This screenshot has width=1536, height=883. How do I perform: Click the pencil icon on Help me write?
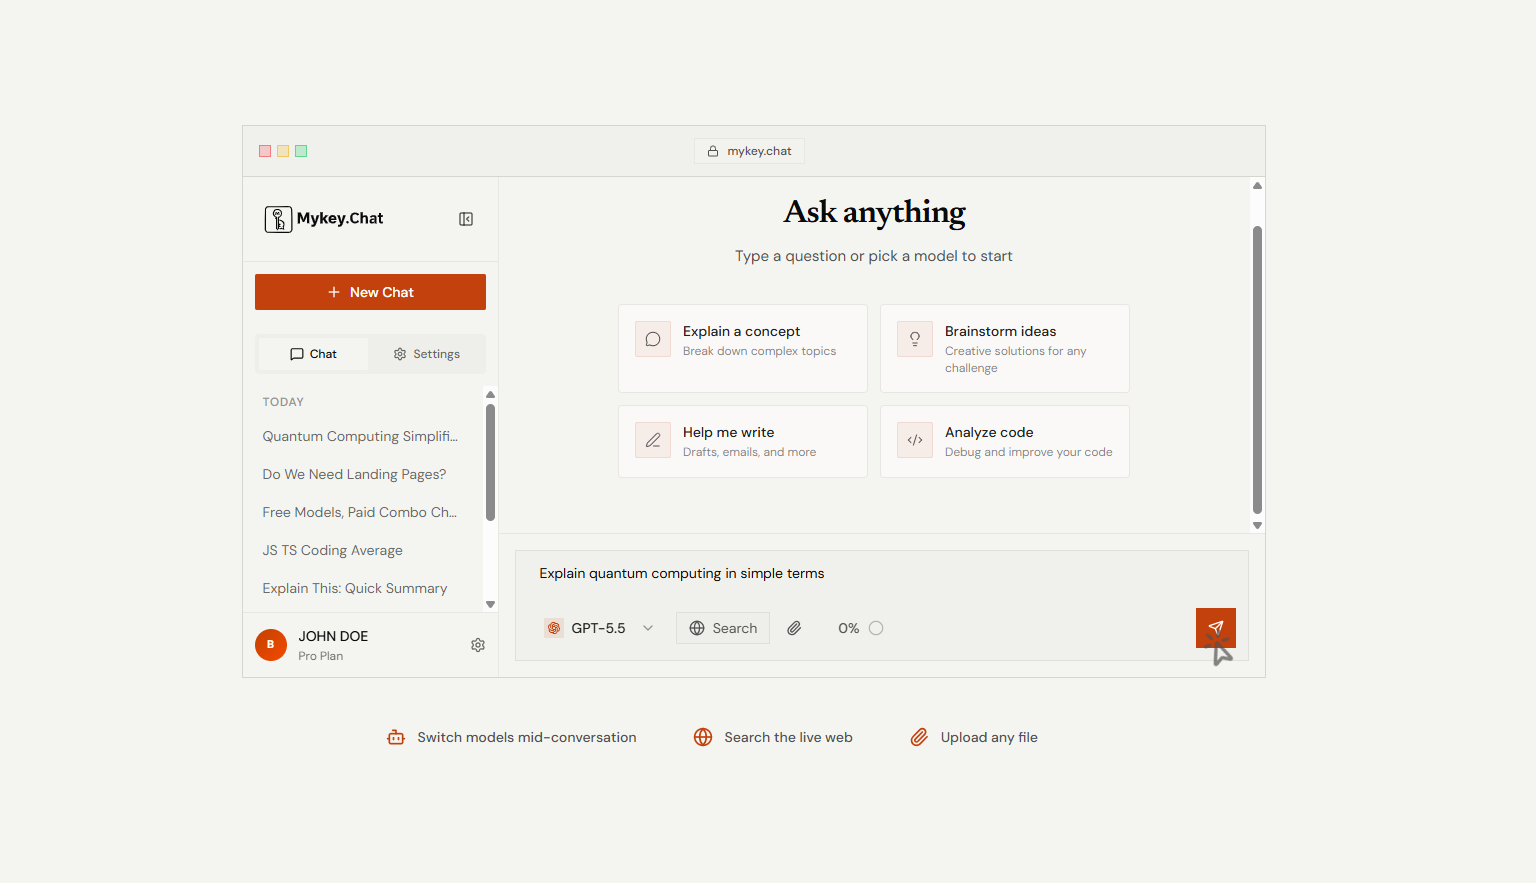point(653,440)
